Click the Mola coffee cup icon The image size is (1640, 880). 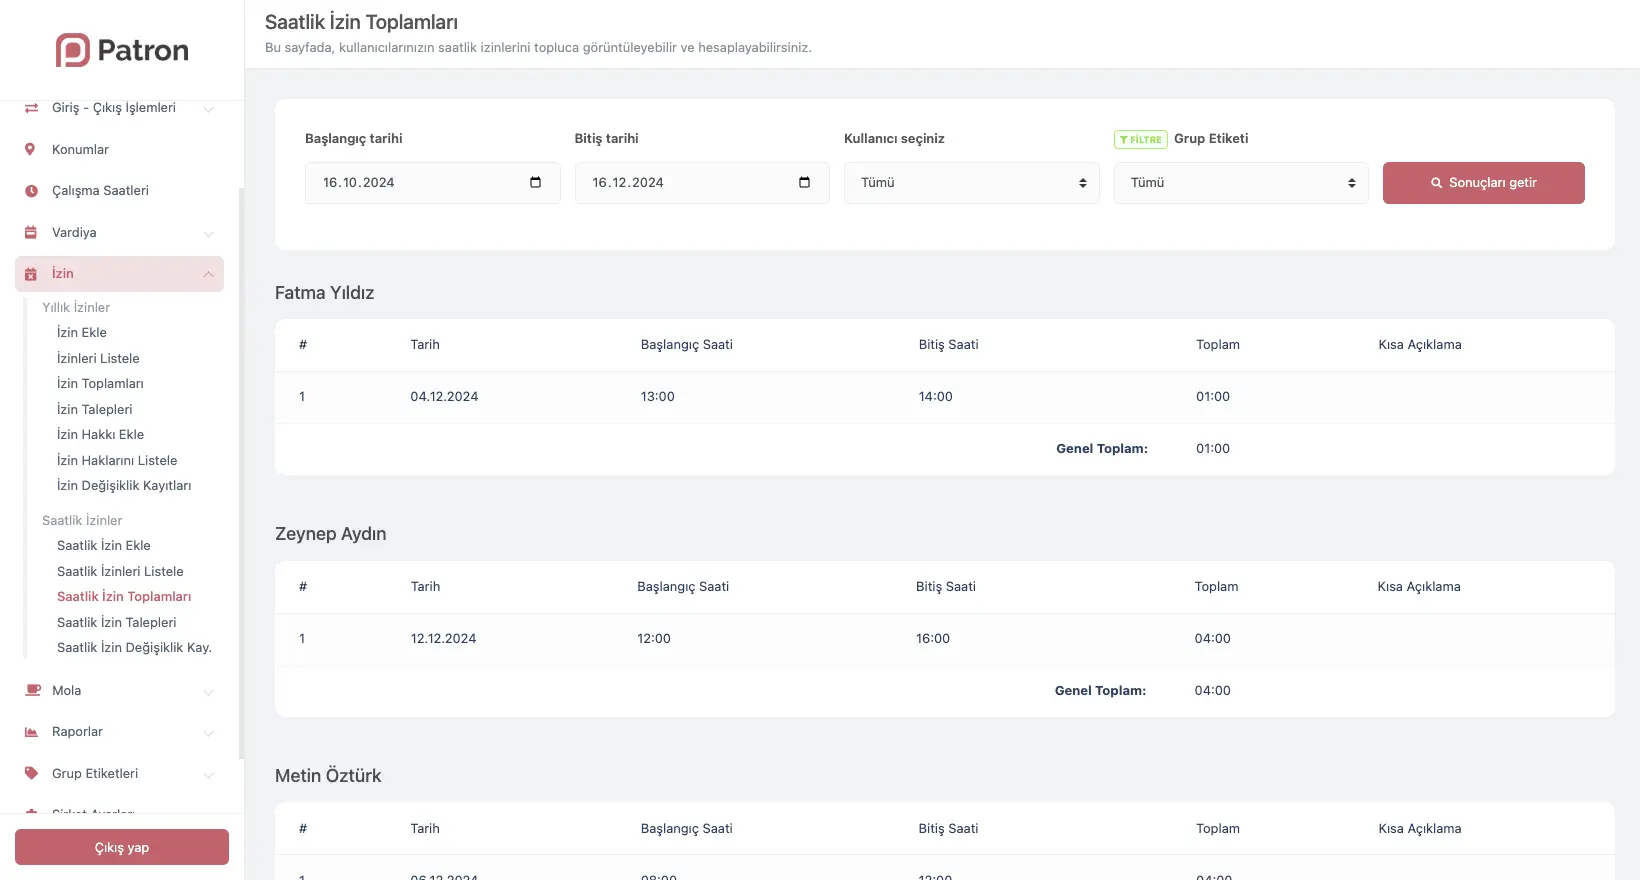coord(32,690)
